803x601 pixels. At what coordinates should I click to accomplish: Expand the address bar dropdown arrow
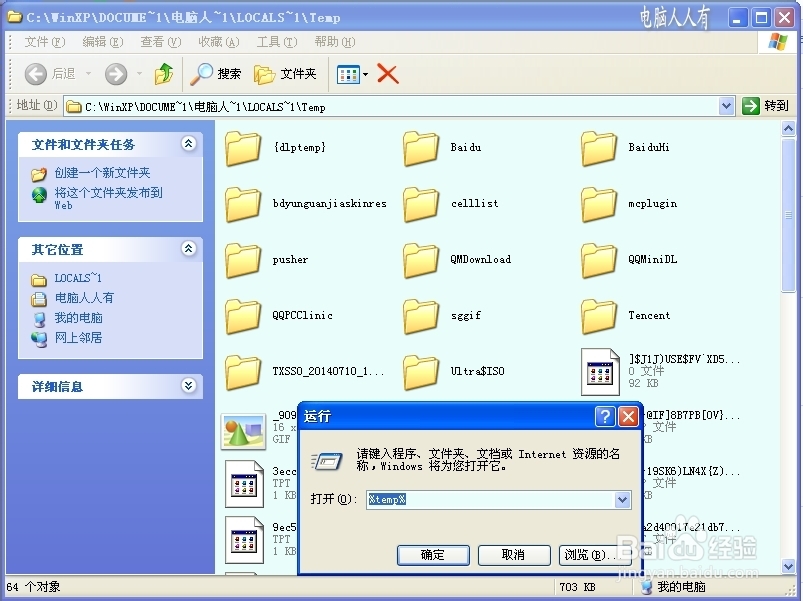click(x=726, y=106)
